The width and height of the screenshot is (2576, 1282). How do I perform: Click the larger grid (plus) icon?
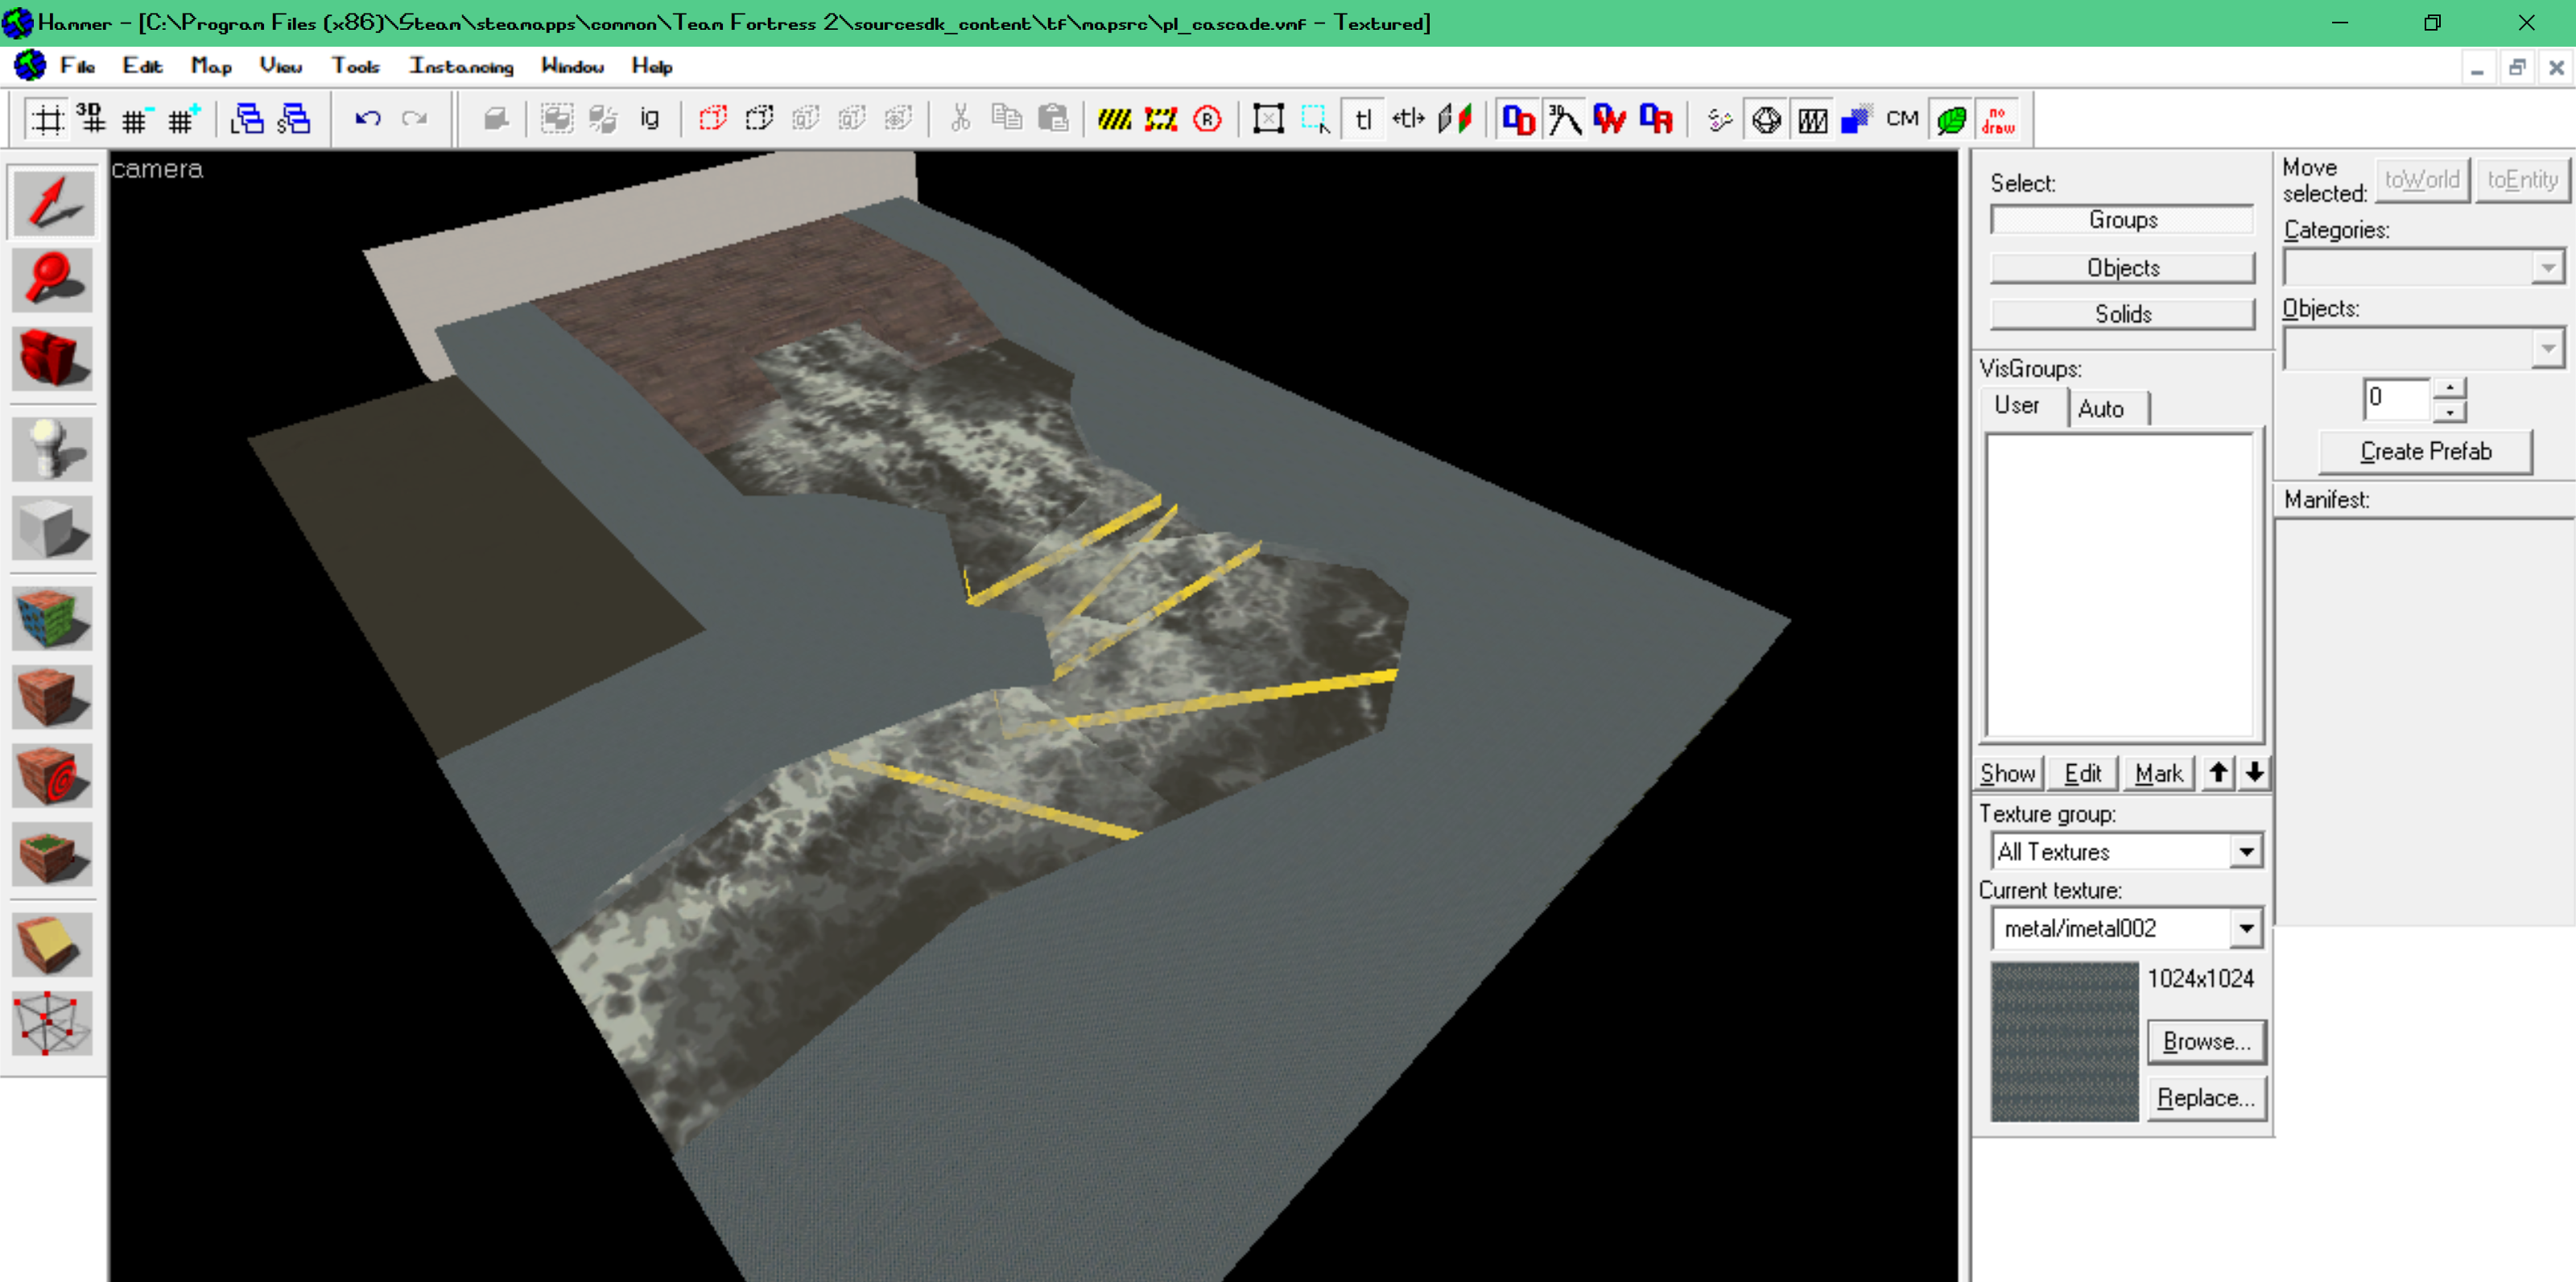[183, 120]
